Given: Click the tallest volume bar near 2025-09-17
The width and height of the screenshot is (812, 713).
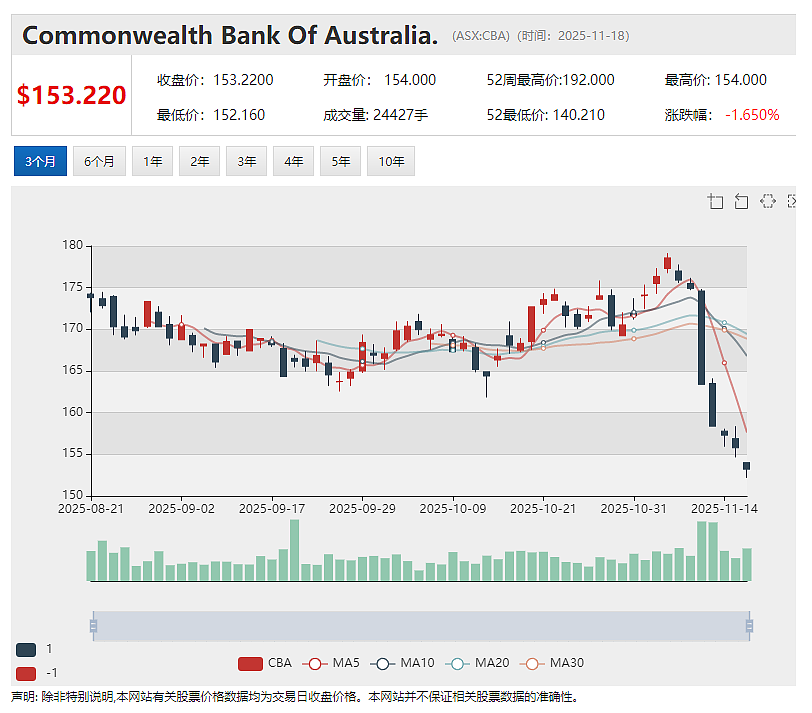Looking at the screenshot, I should tap(295, 550).
